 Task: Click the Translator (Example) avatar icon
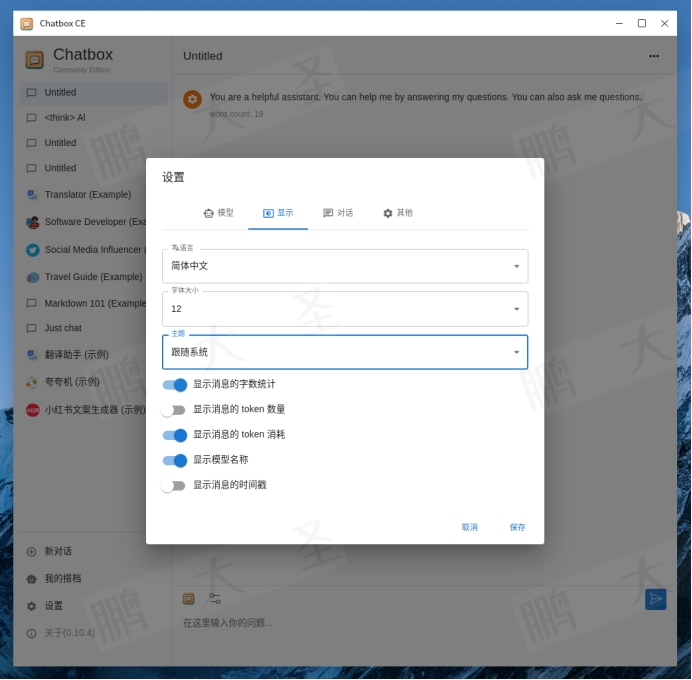32,195
